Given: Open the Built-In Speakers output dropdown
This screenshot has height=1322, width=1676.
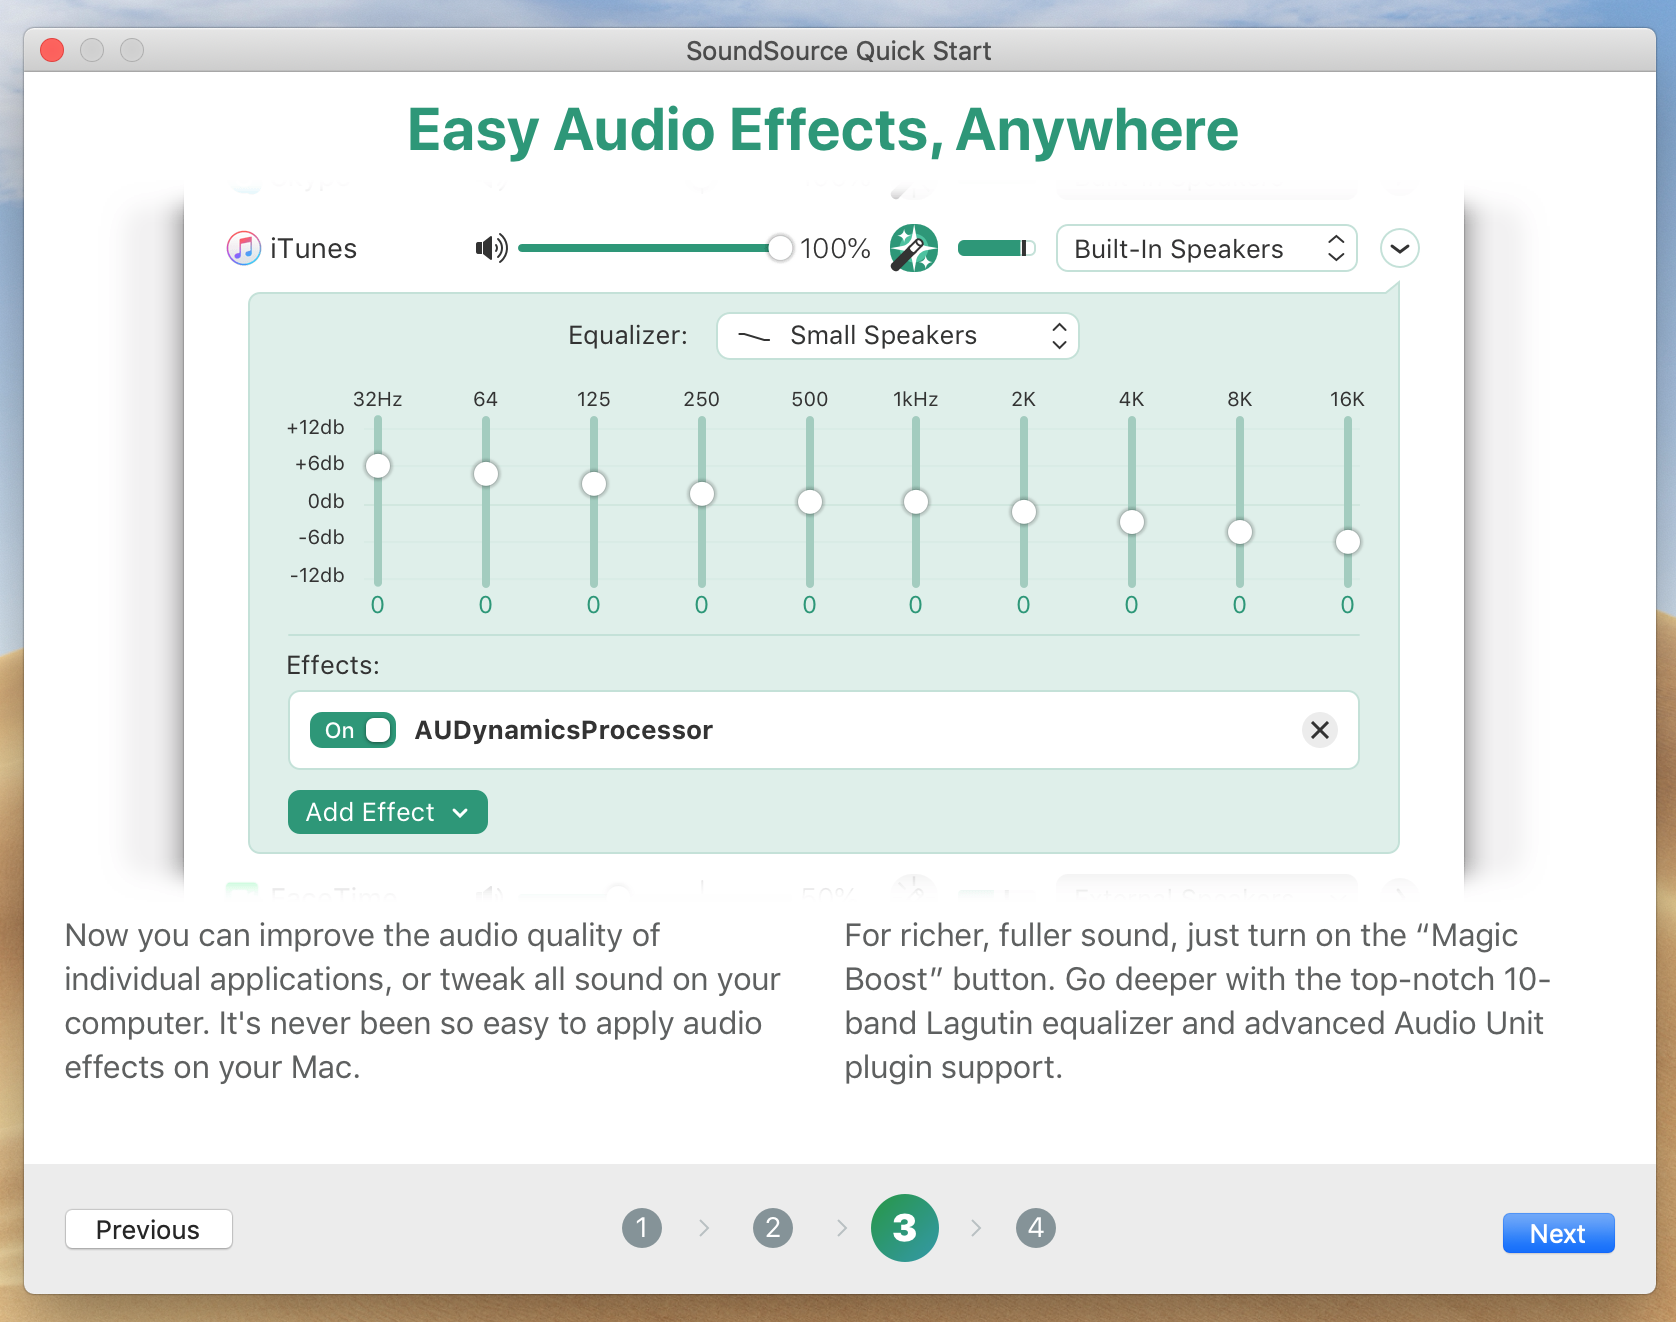Looking at the screenshot, I should 1206,248.
